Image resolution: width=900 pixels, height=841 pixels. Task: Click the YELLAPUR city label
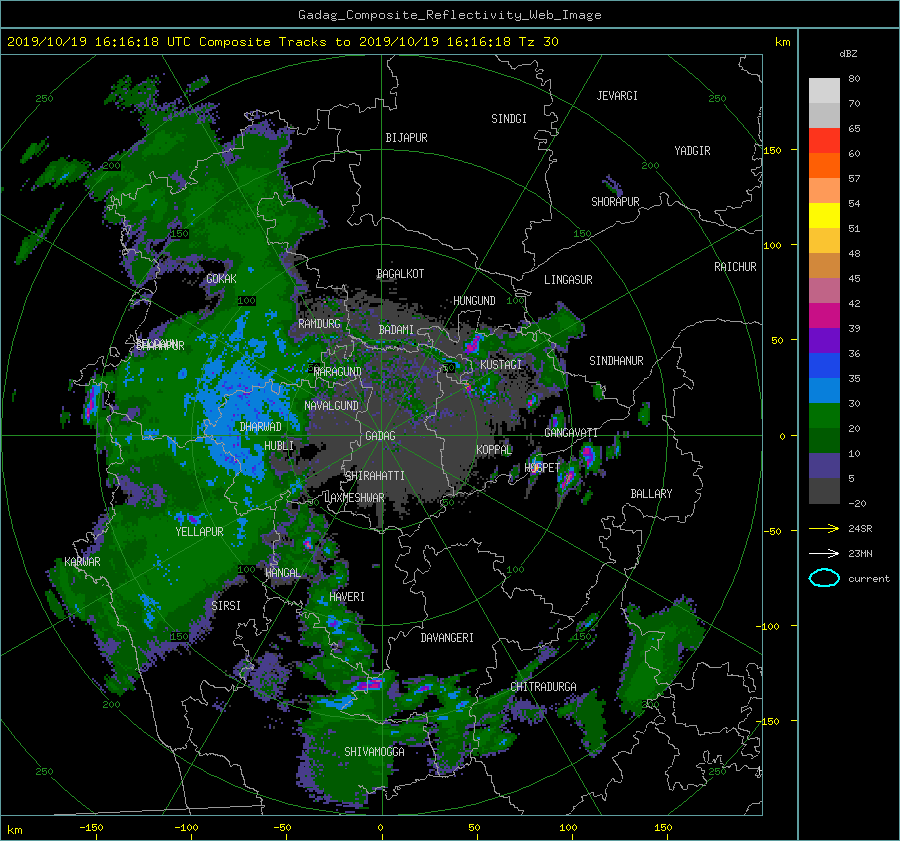199,532
